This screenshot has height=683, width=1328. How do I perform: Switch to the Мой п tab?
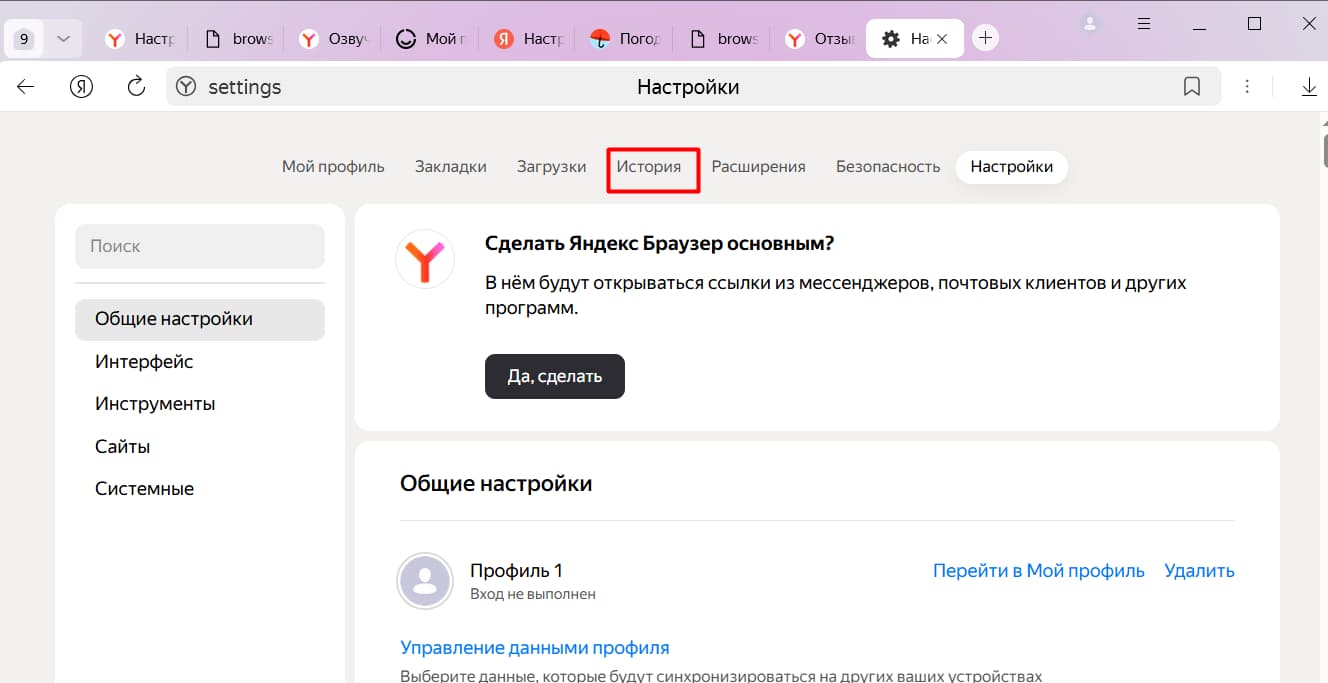coord(431,39)
